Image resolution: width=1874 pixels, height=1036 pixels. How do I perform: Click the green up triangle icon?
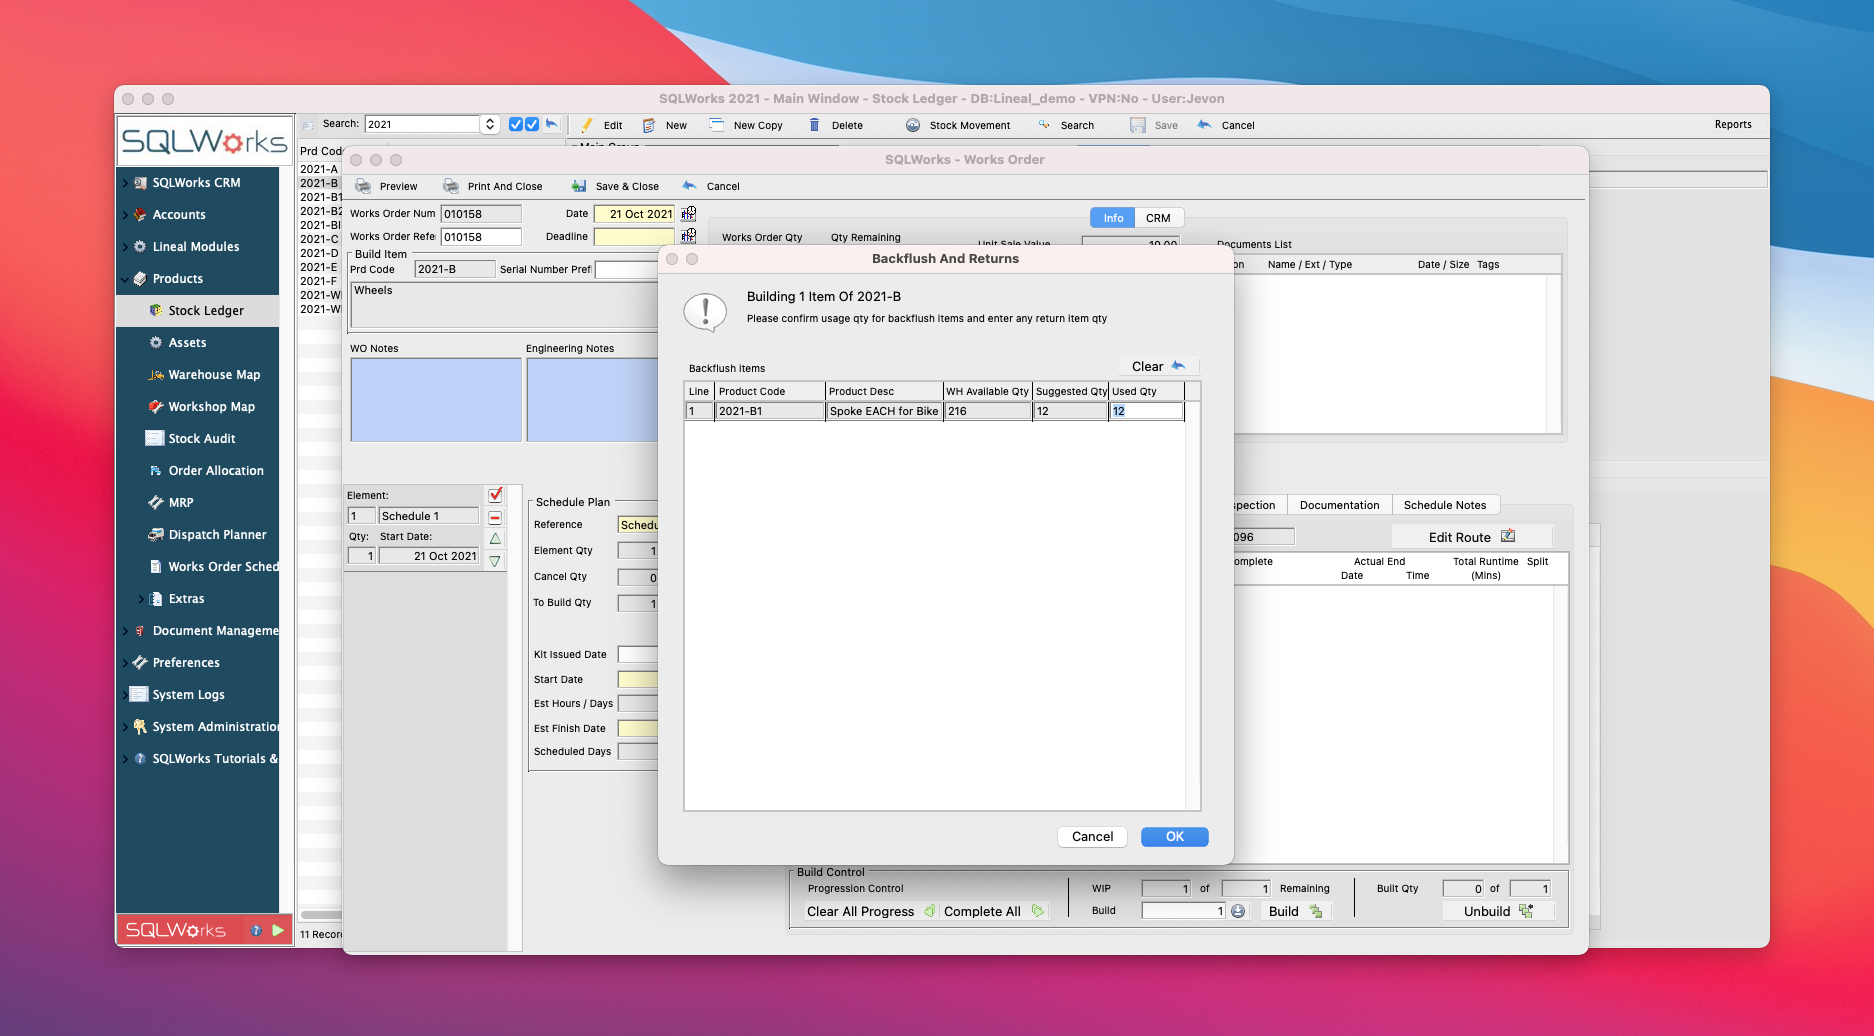(495, 539)
